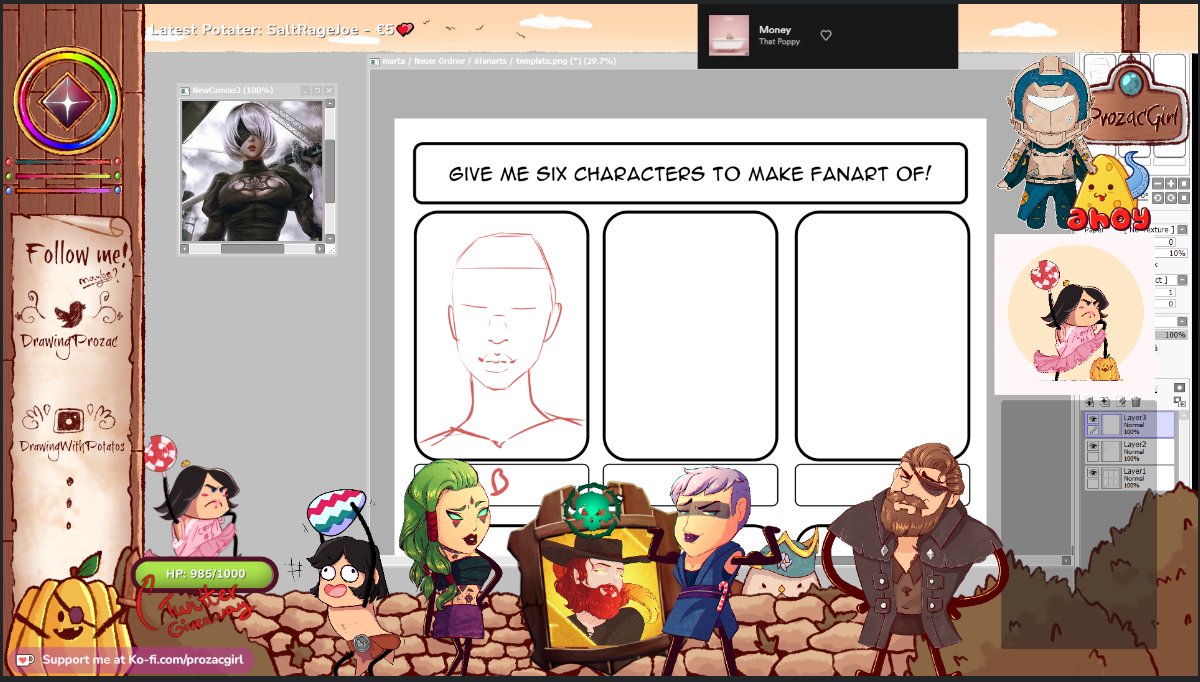
Task: Toggle visibility of Layer3
Action: coord(1093,419)
